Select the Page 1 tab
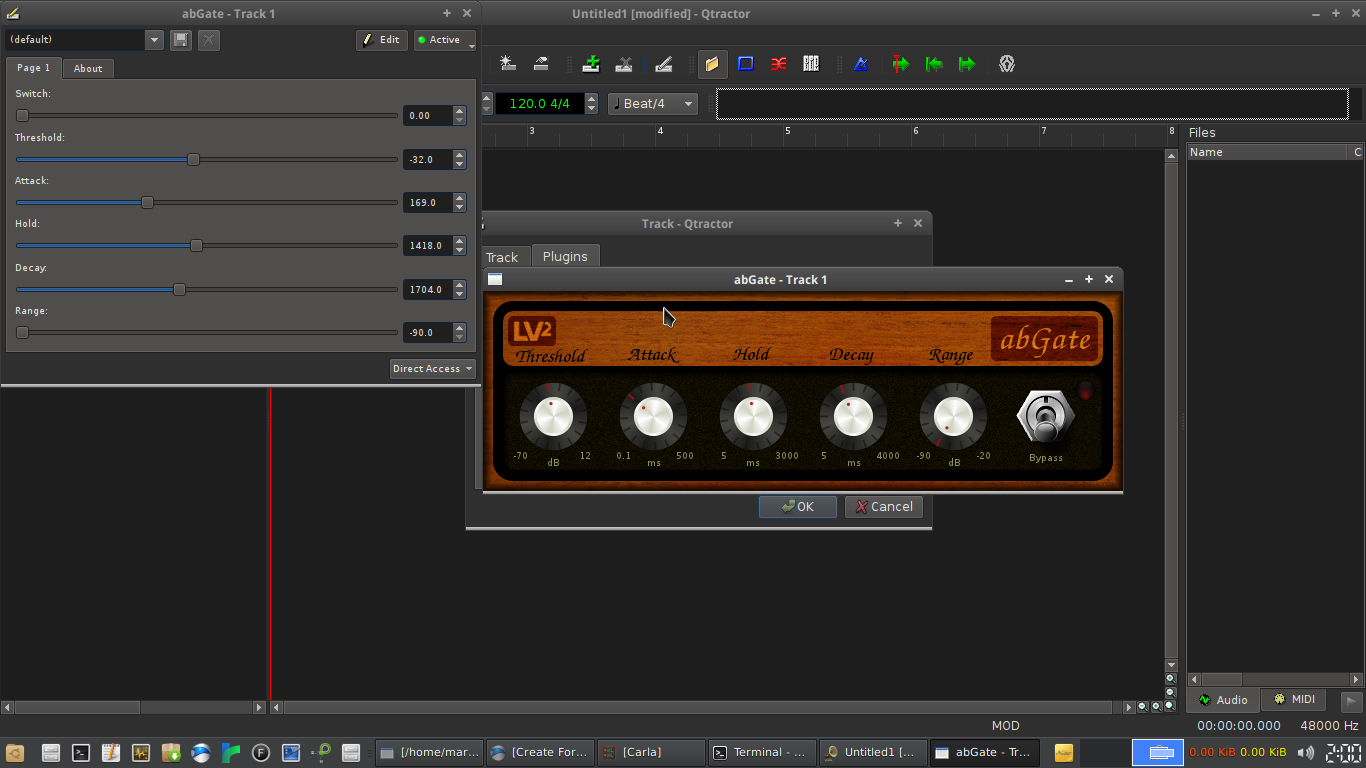 coord(34,68)
